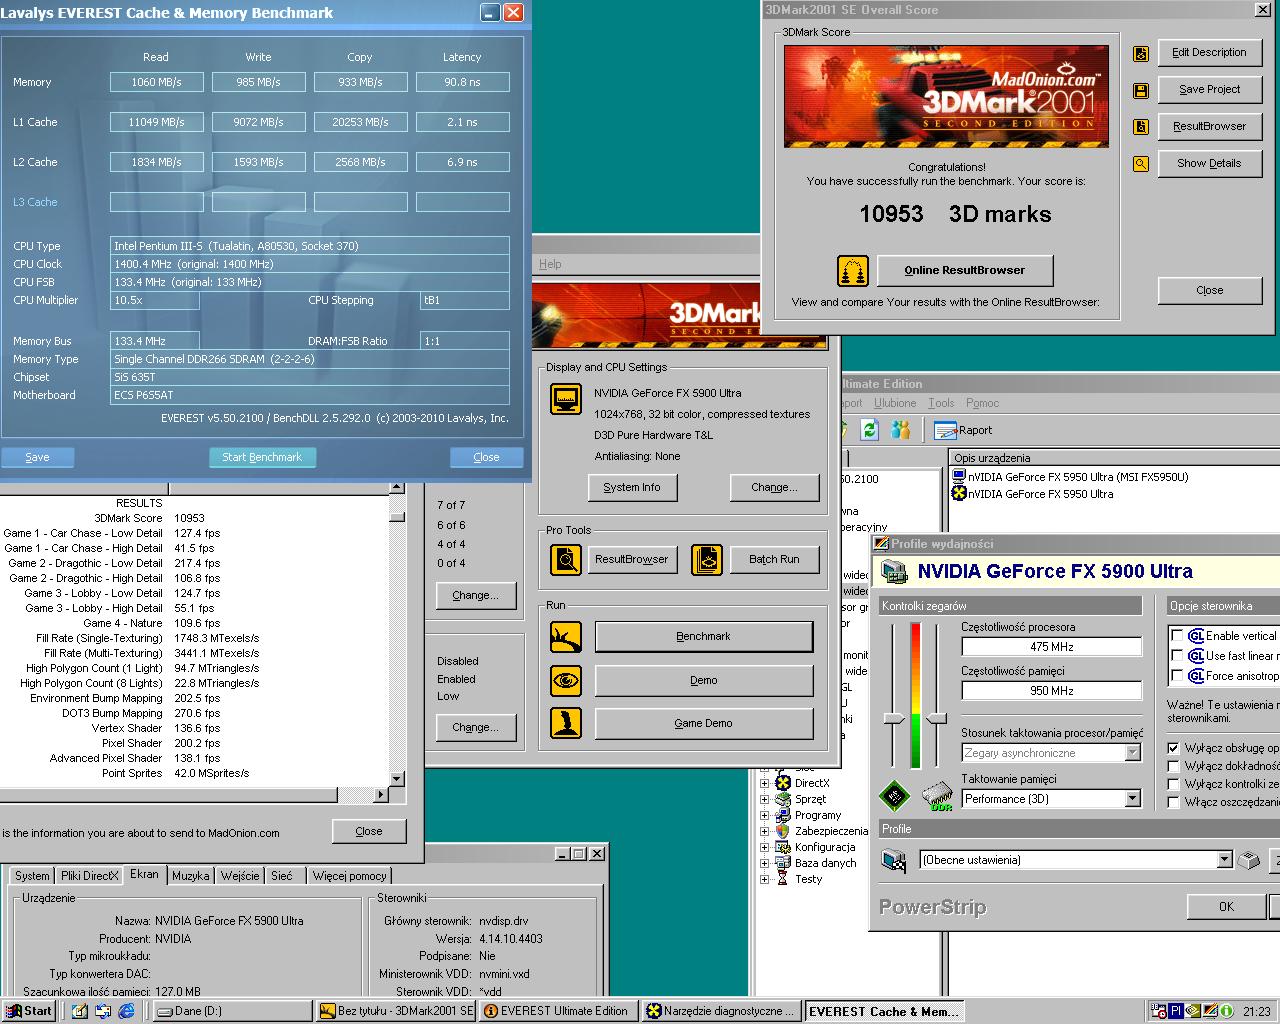
Task: Click the GPU chip icon in PowerStrip
Action: tap(894, 796)
